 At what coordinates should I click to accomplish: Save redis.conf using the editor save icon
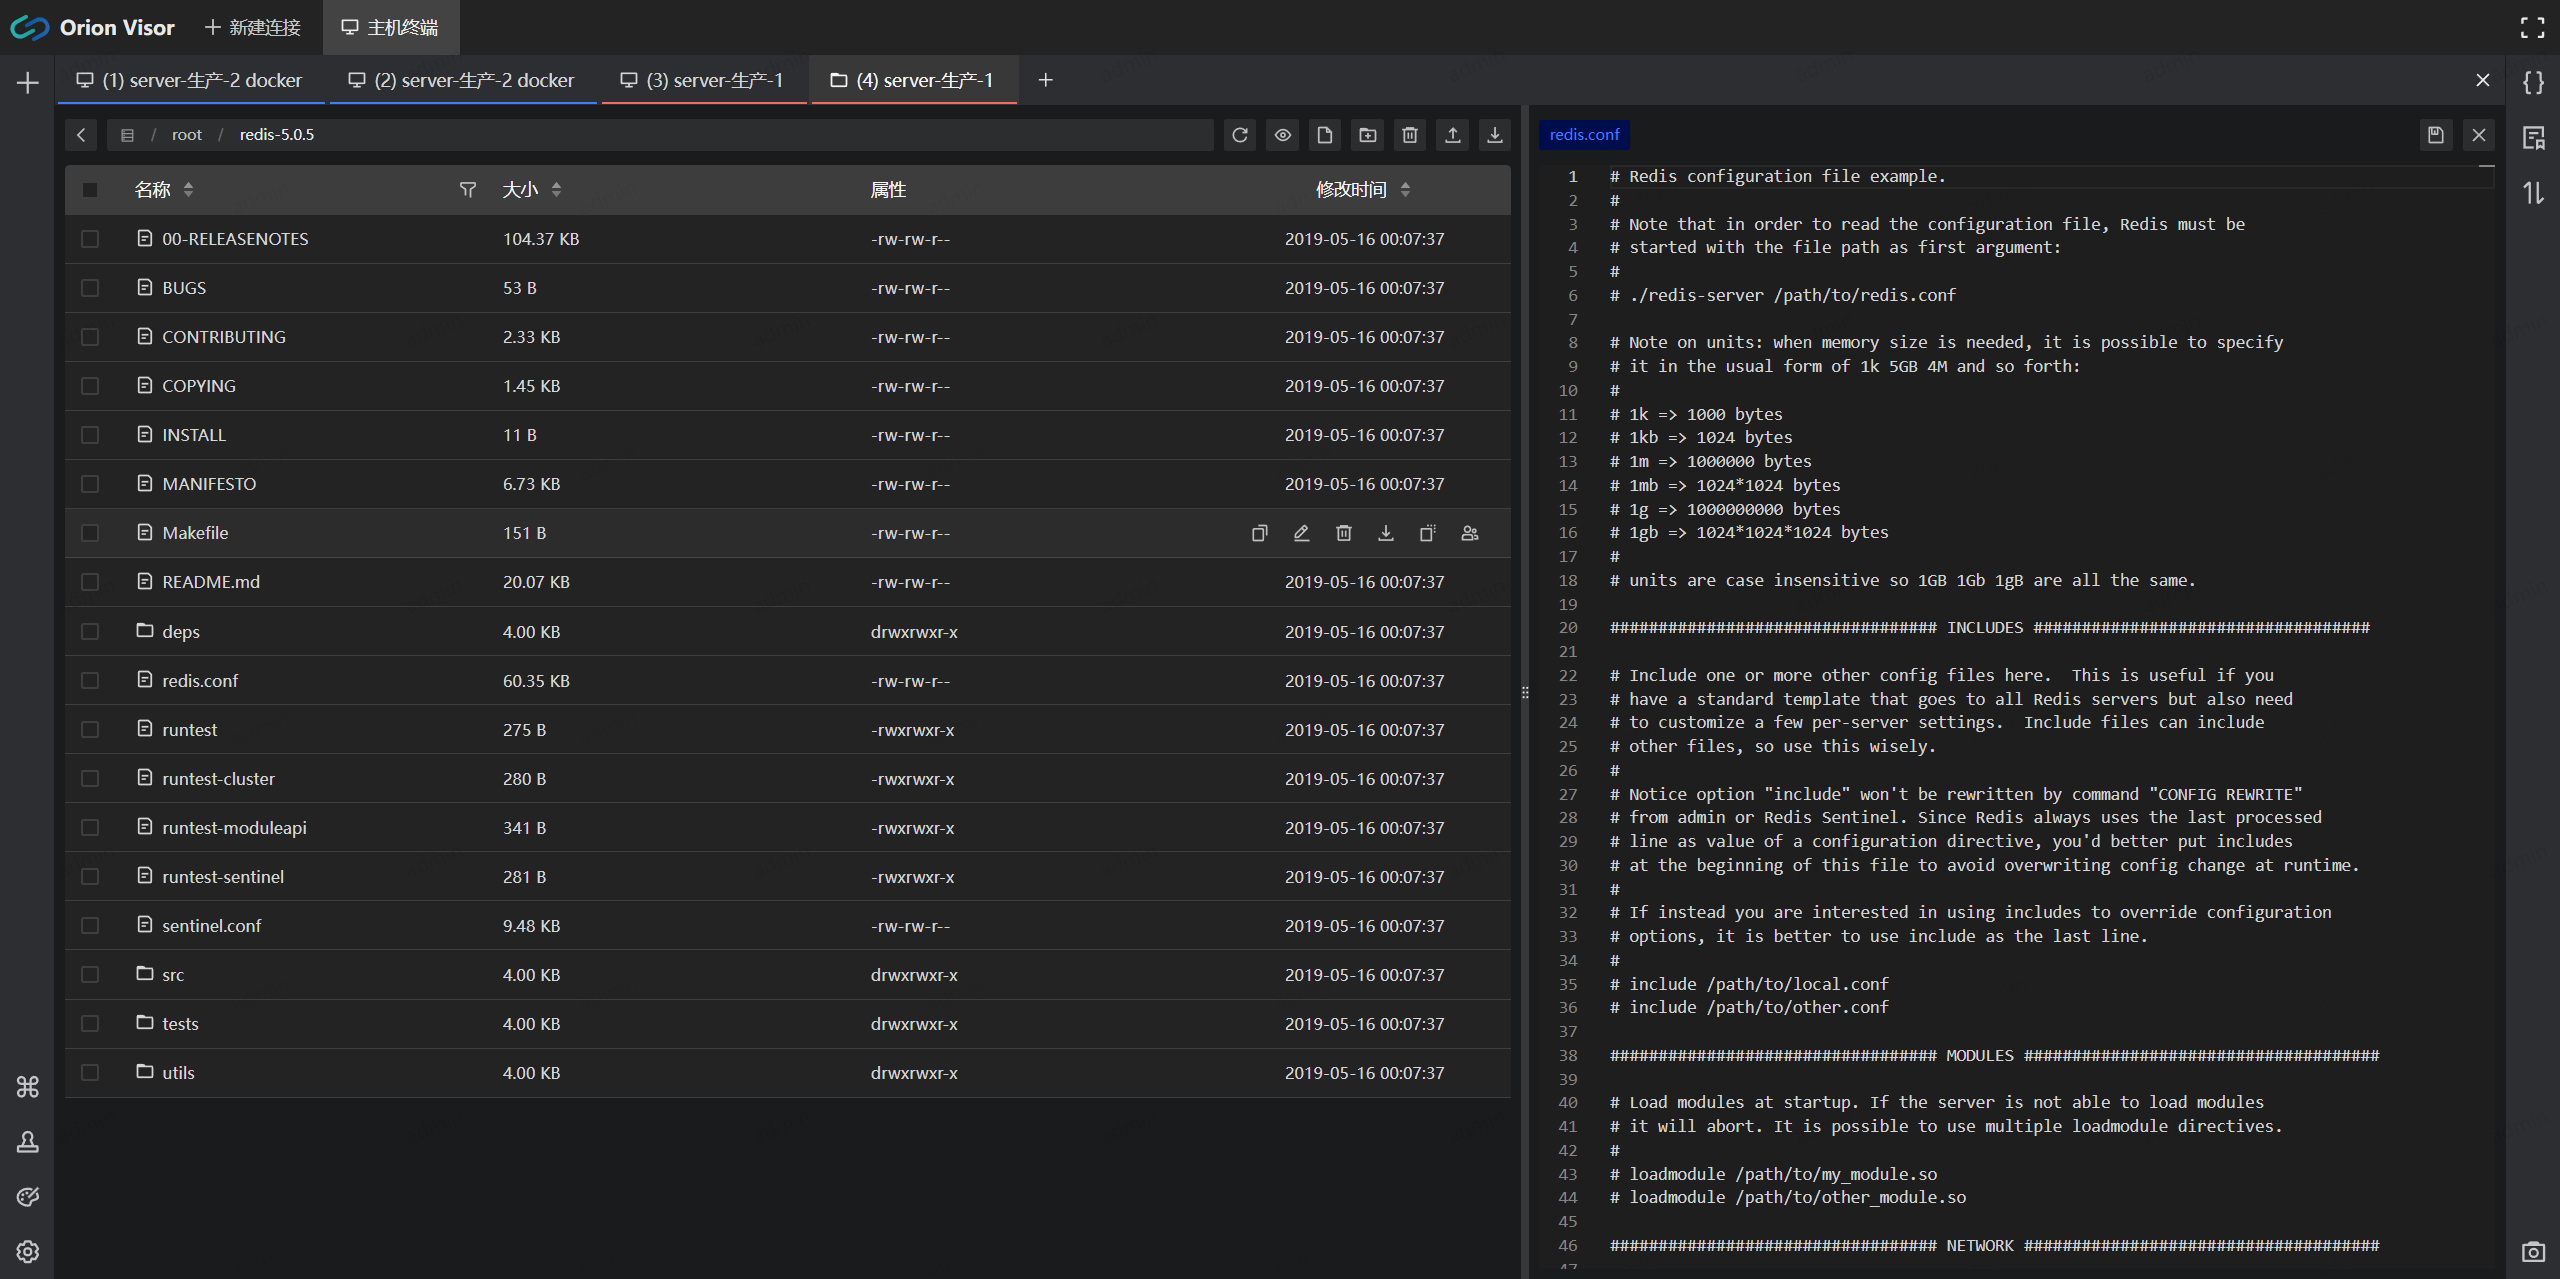tap(2435, 135)
